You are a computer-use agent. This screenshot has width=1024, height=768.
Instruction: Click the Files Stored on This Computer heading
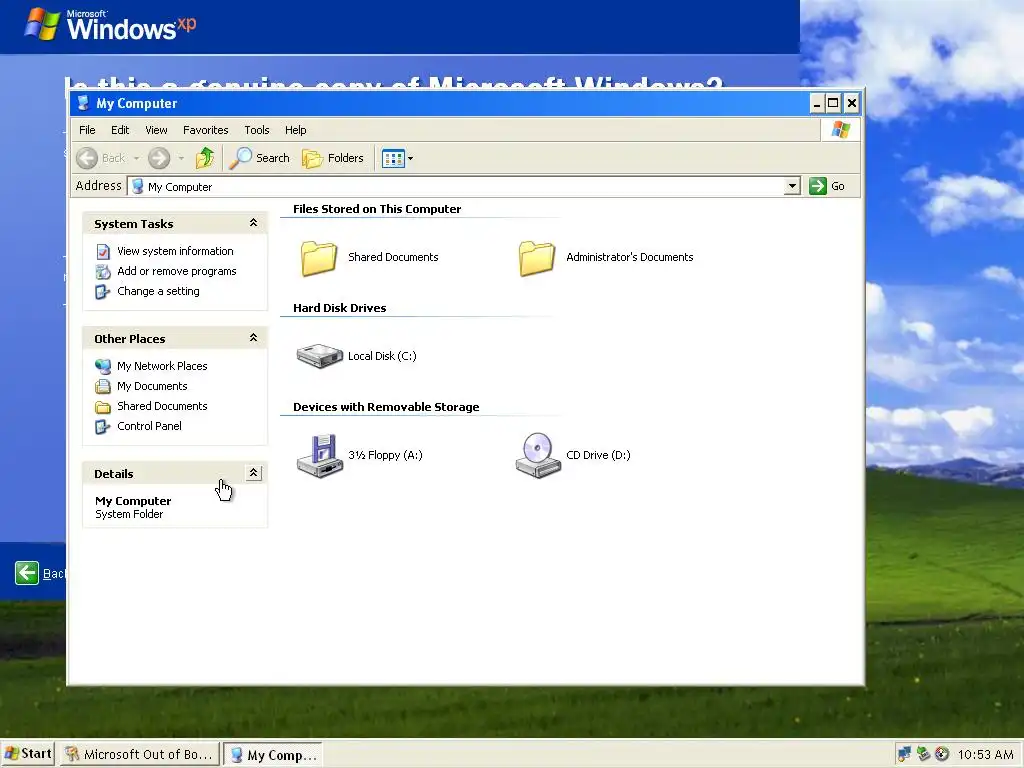pyautogui.click(x=377, y=209)
